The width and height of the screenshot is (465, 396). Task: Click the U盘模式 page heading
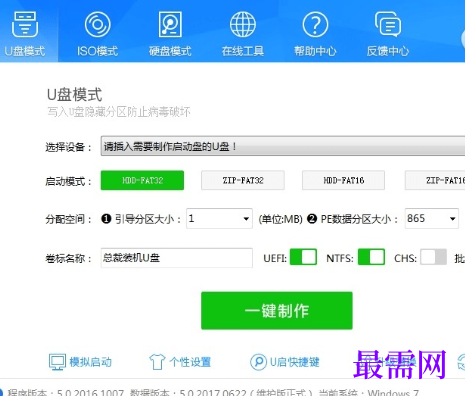75,95
